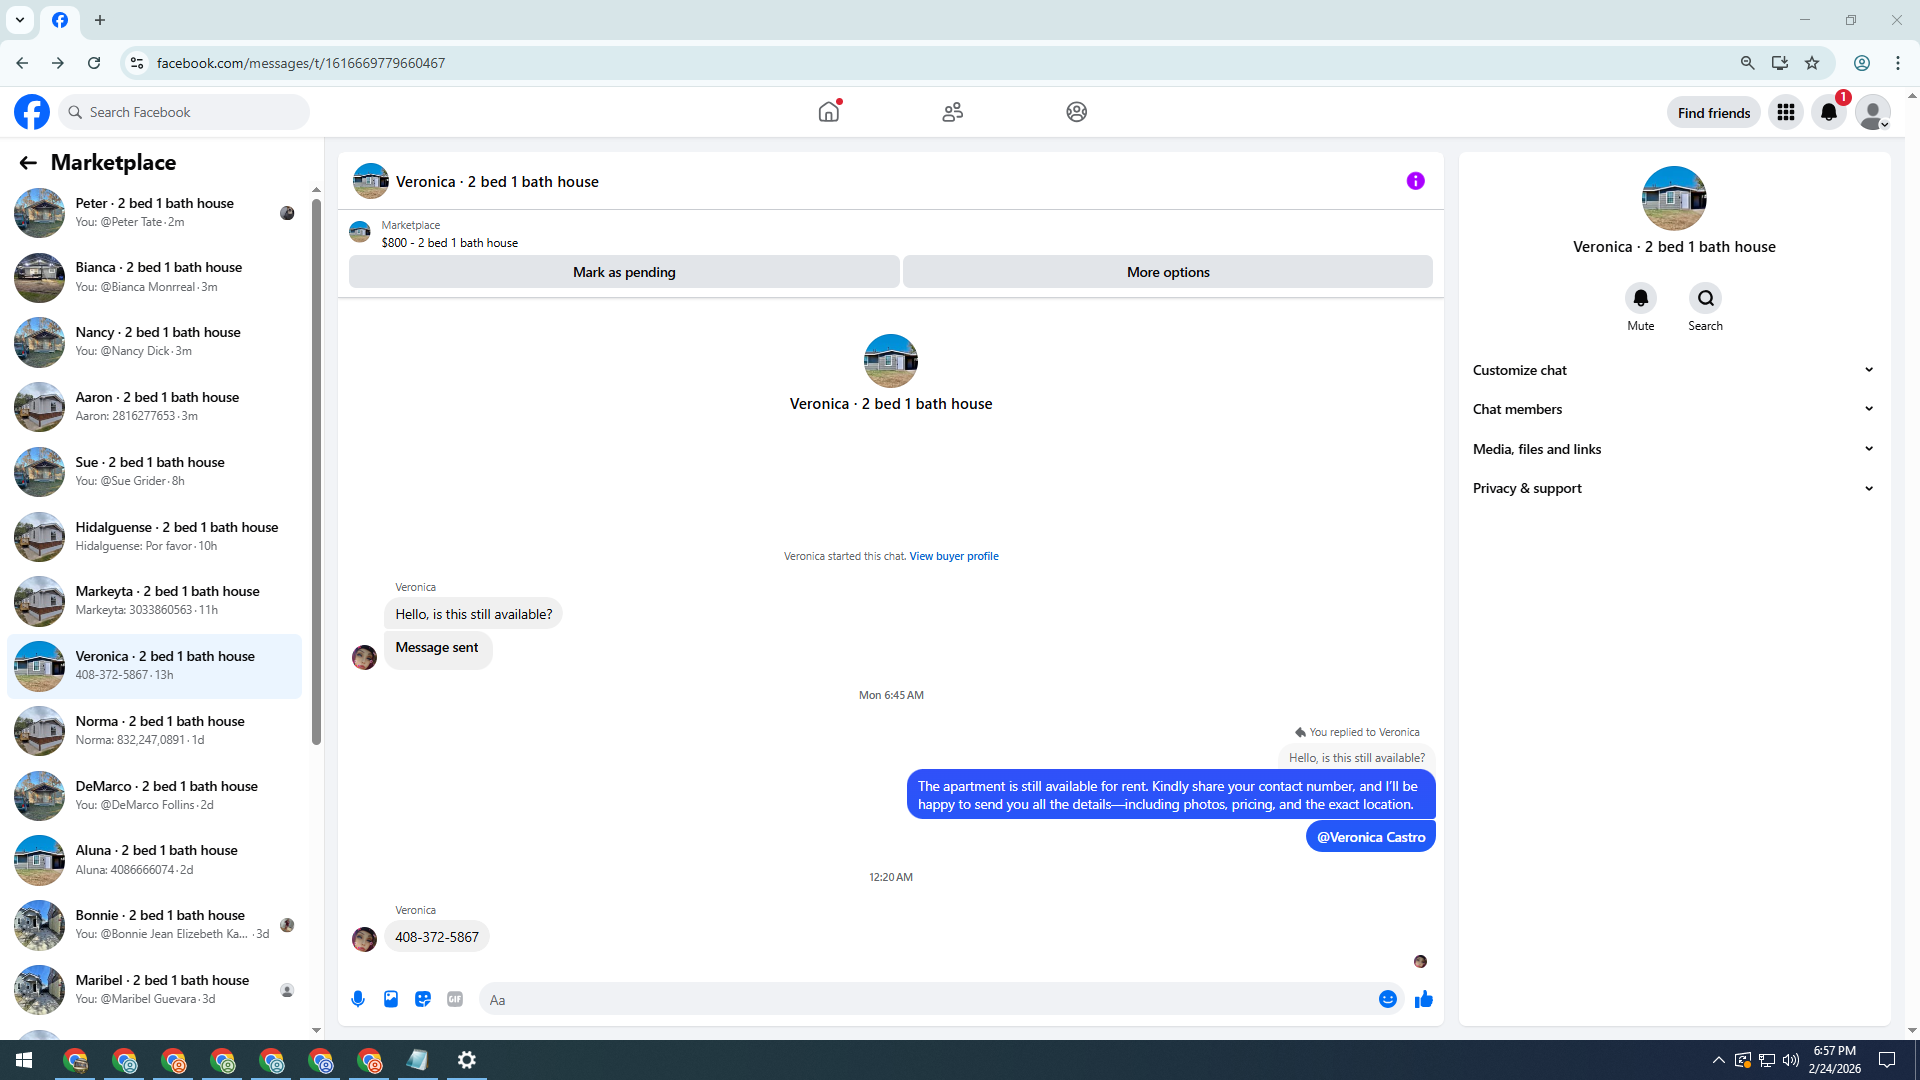Open the notifications bell
The image size is (1920, 1080).
(1829, 112)
